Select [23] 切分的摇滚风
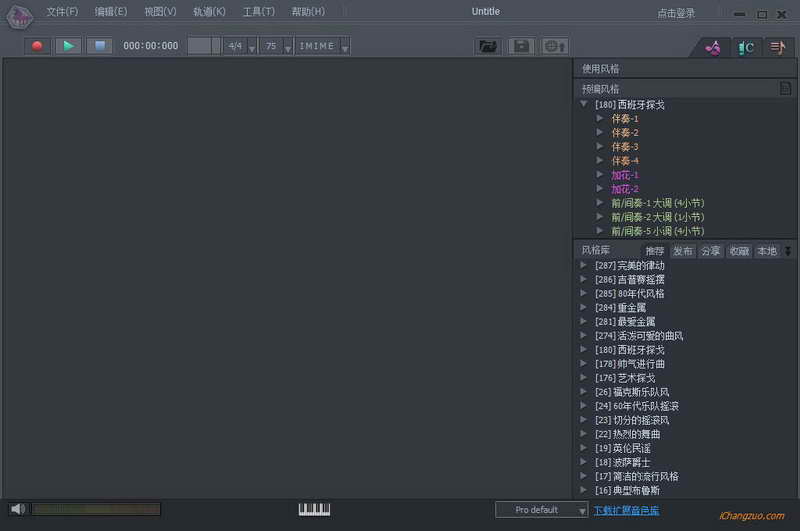 [632, 420]
